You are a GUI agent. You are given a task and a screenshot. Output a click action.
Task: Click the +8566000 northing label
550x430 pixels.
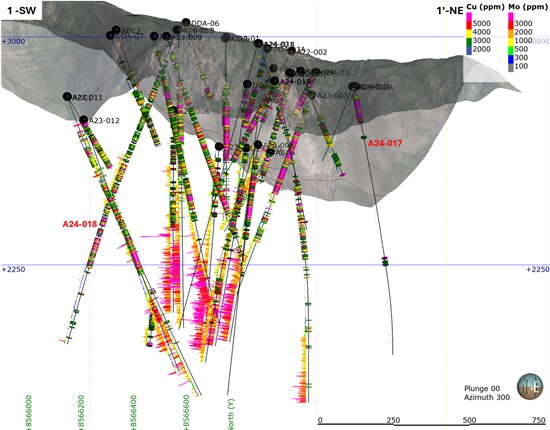29,412
